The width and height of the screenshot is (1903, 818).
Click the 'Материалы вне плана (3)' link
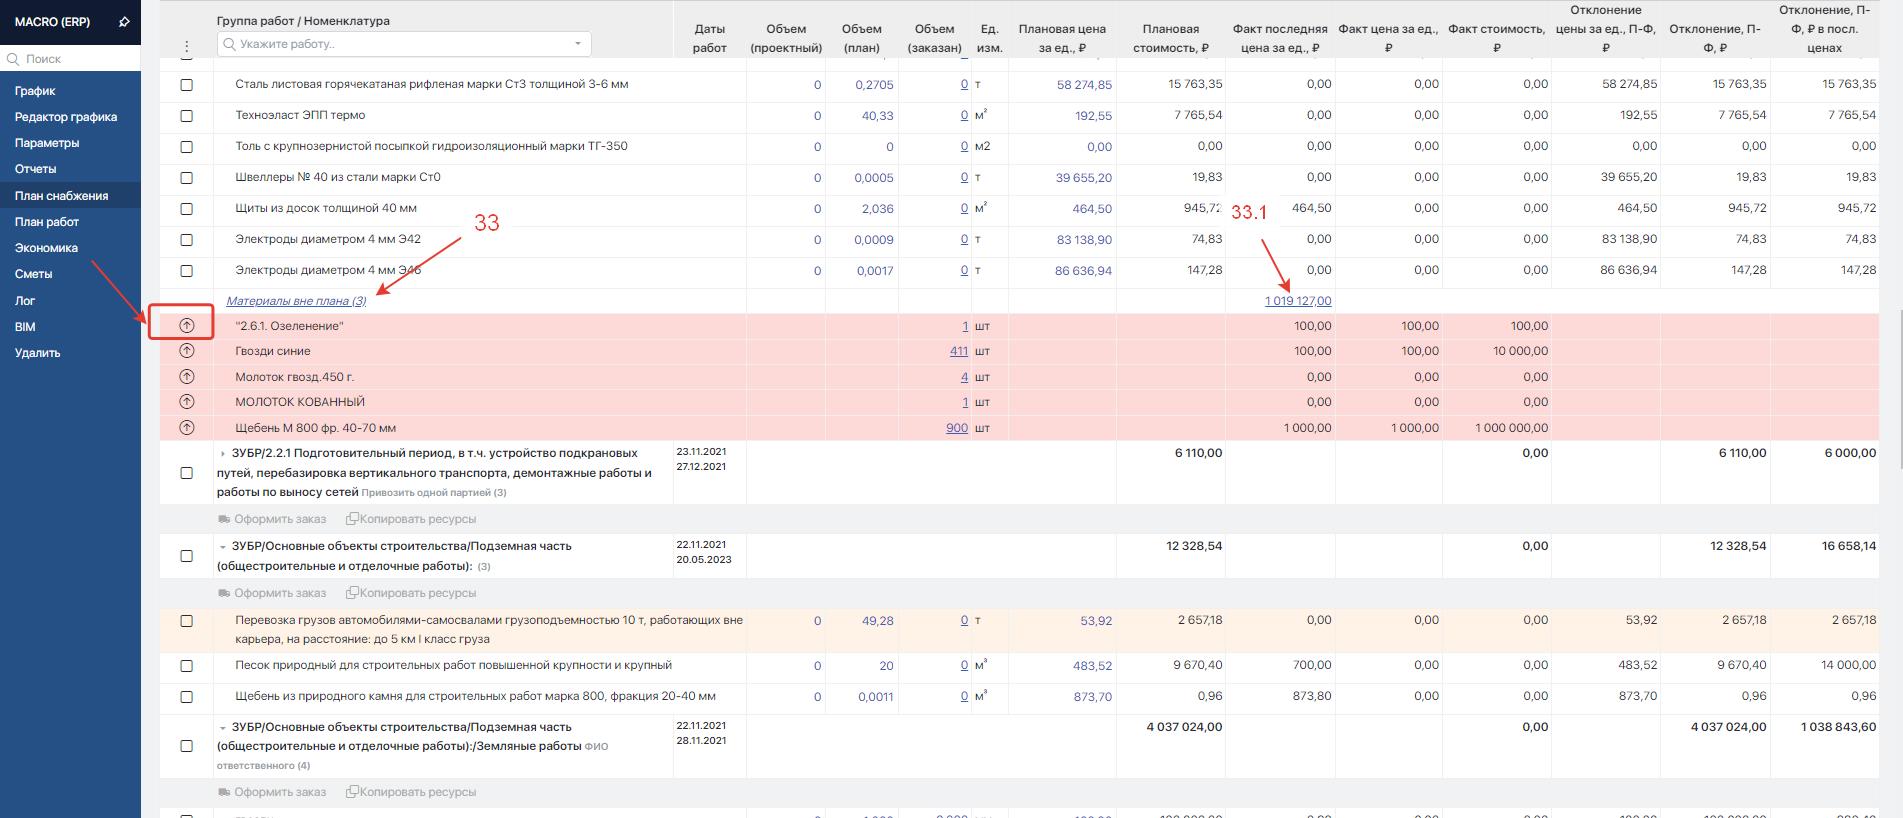click(296, 301)
